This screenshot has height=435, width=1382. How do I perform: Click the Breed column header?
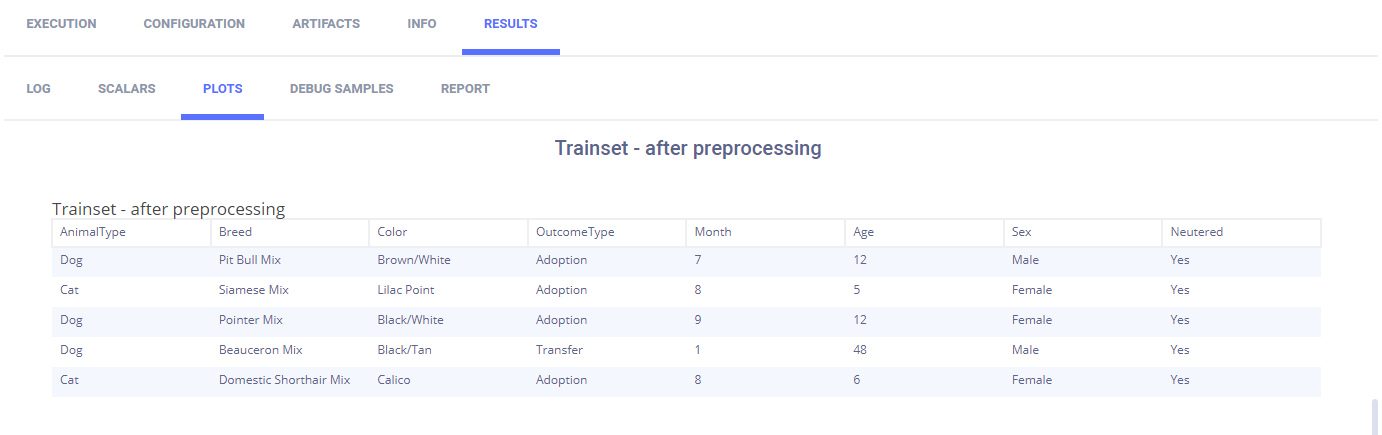pyautogui.click(x=235, y=232)
